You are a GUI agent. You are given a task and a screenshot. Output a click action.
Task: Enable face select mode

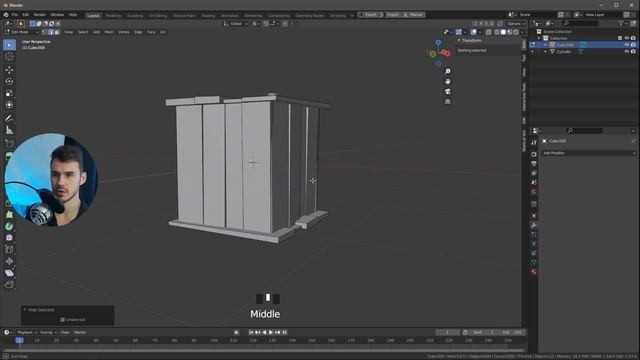pyautogui.click(x=57, y=32)
